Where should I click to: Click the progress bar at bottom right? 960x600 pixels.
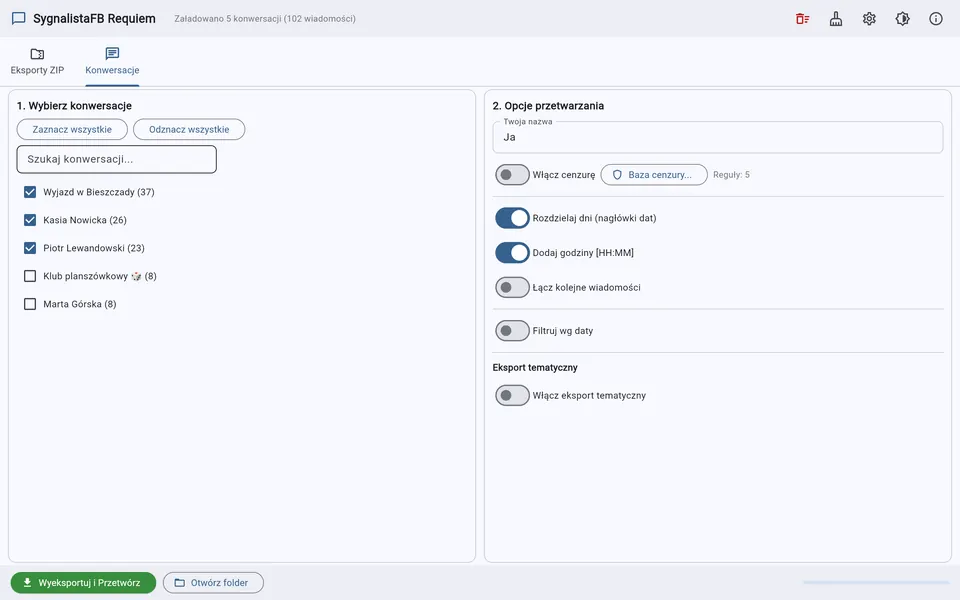click(876, 582)
